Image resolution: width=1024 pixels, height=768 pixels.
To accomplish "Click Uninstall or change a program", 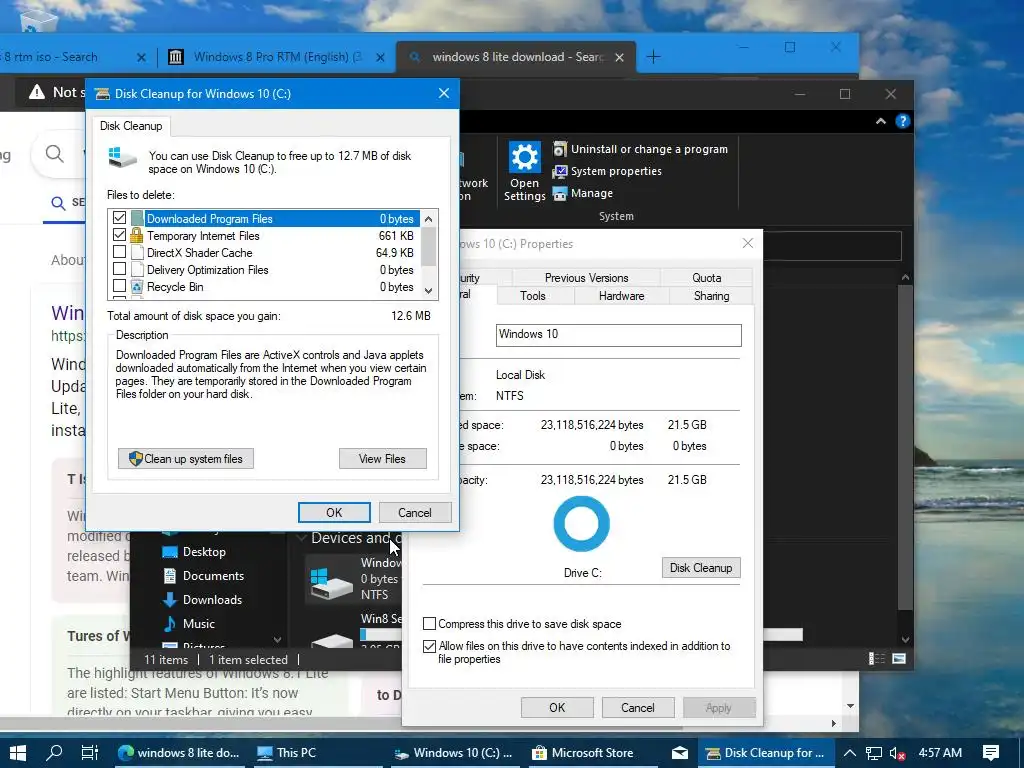I will 640,149.
